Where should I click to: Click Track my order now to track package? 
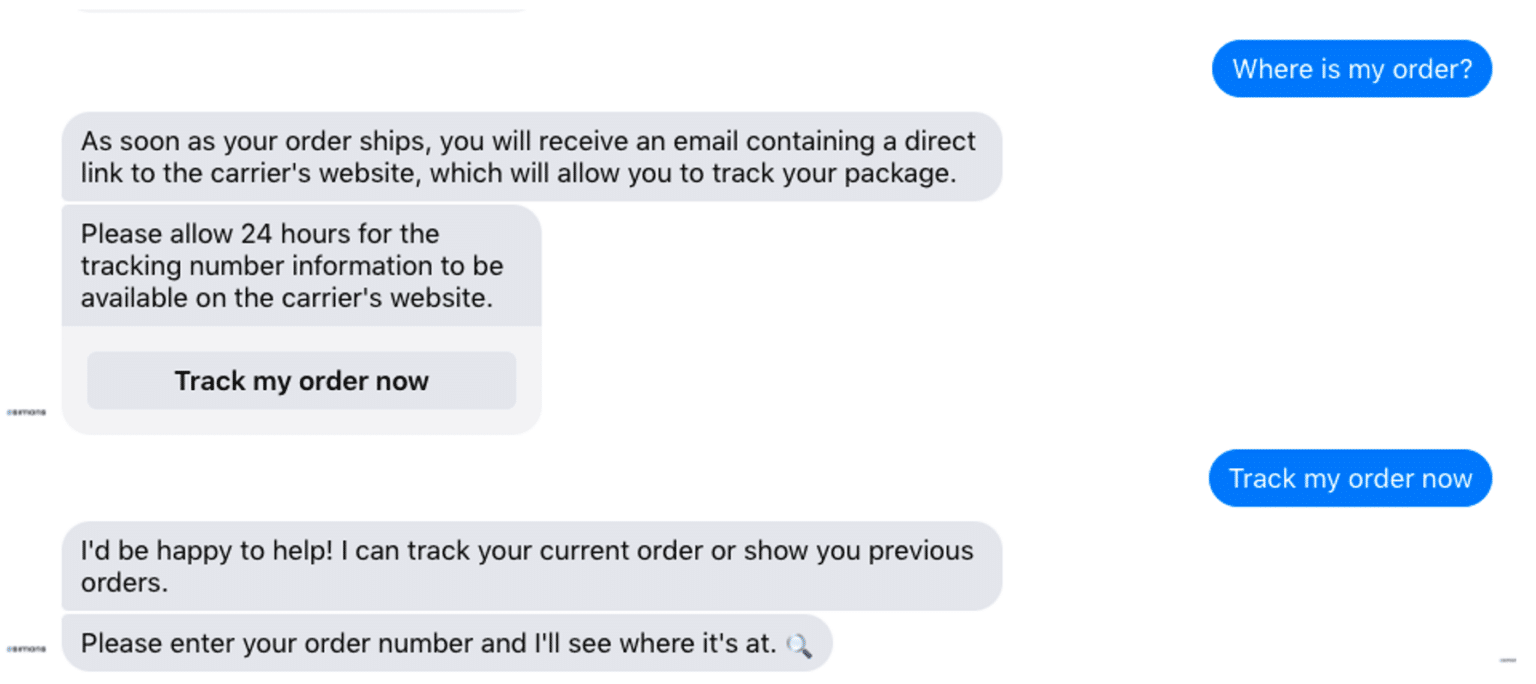click(301, 381)
